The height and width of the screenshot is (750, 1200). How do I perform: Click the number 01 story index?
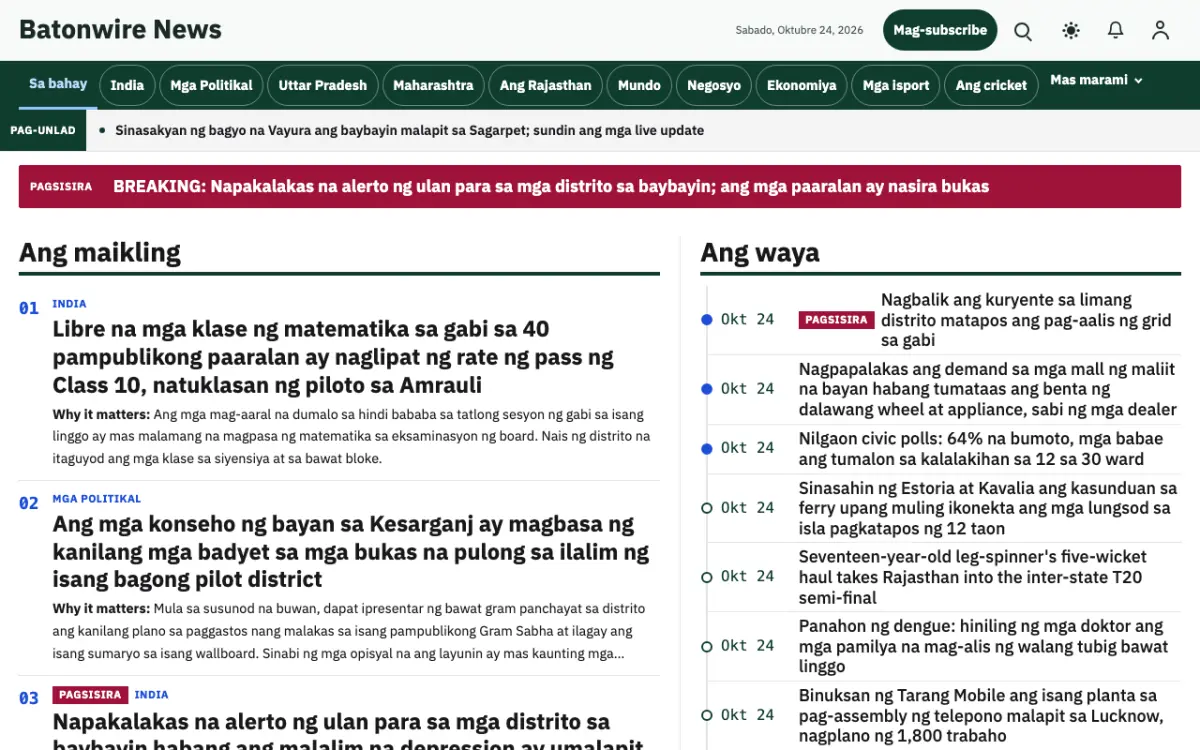pos(29,308)
